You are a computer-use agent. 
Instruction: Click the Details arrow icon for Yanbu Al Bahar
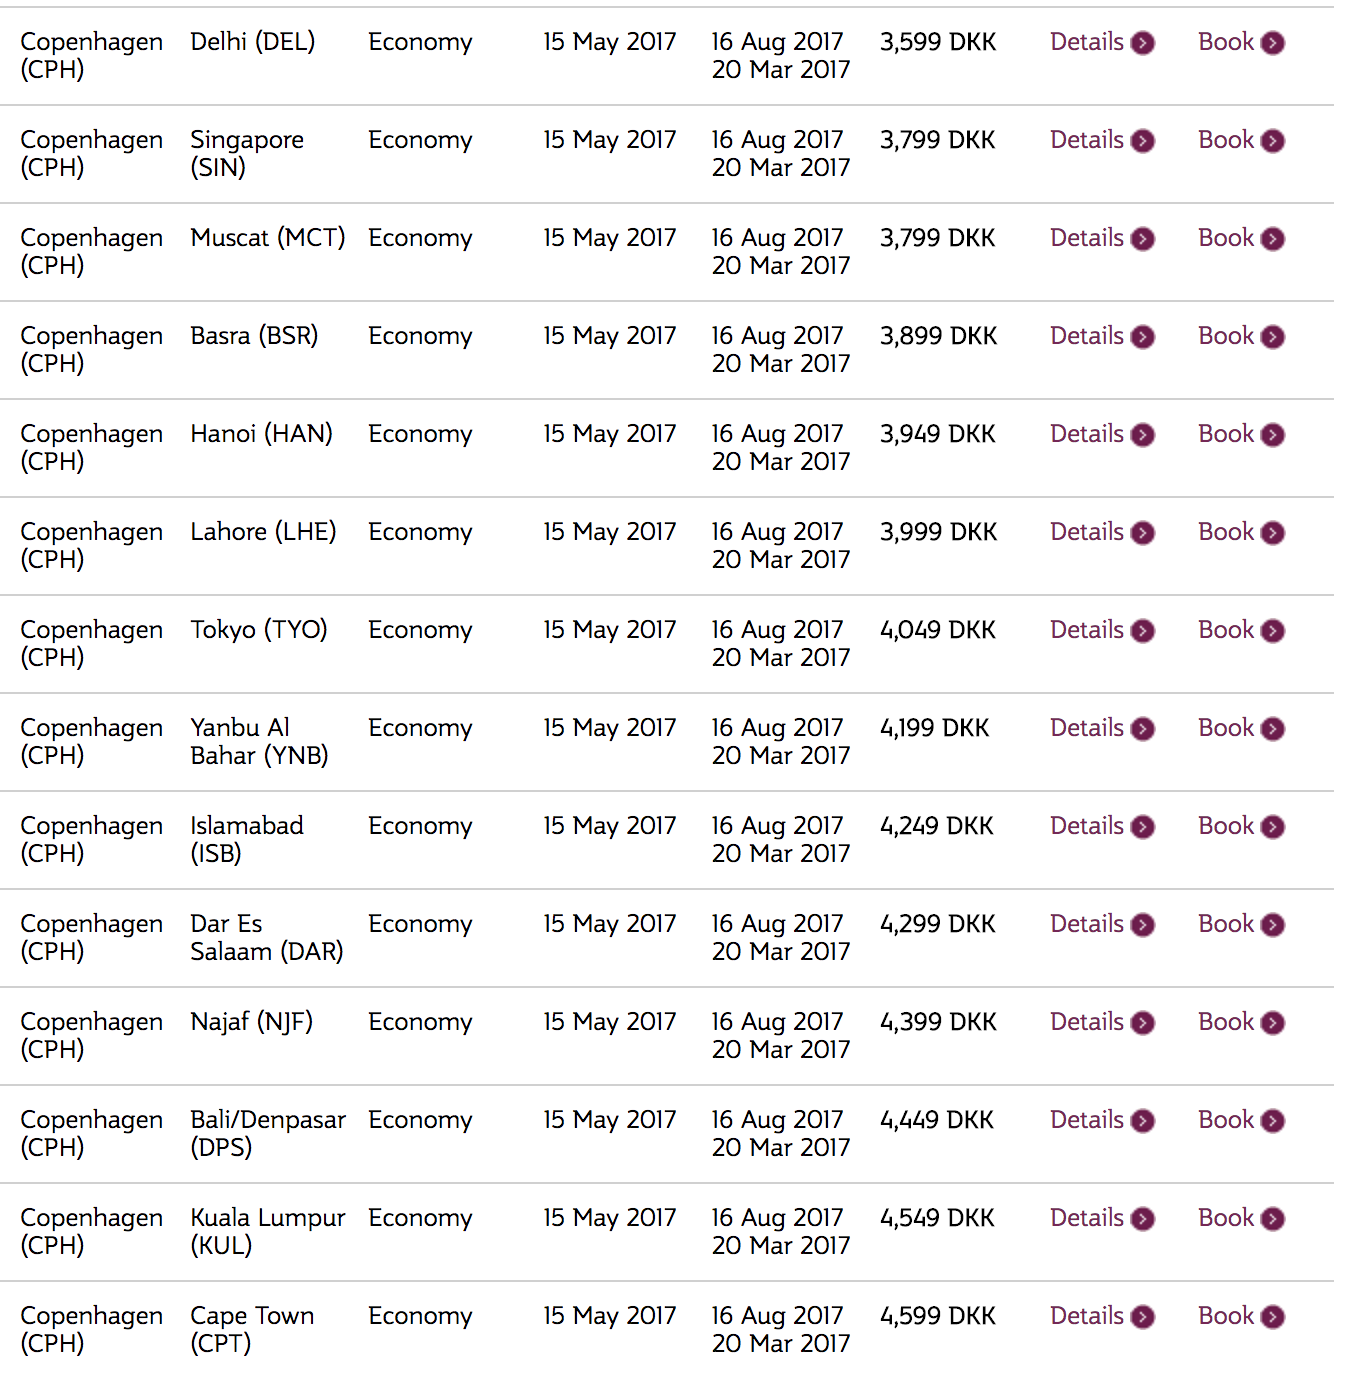click(1142, 729)
